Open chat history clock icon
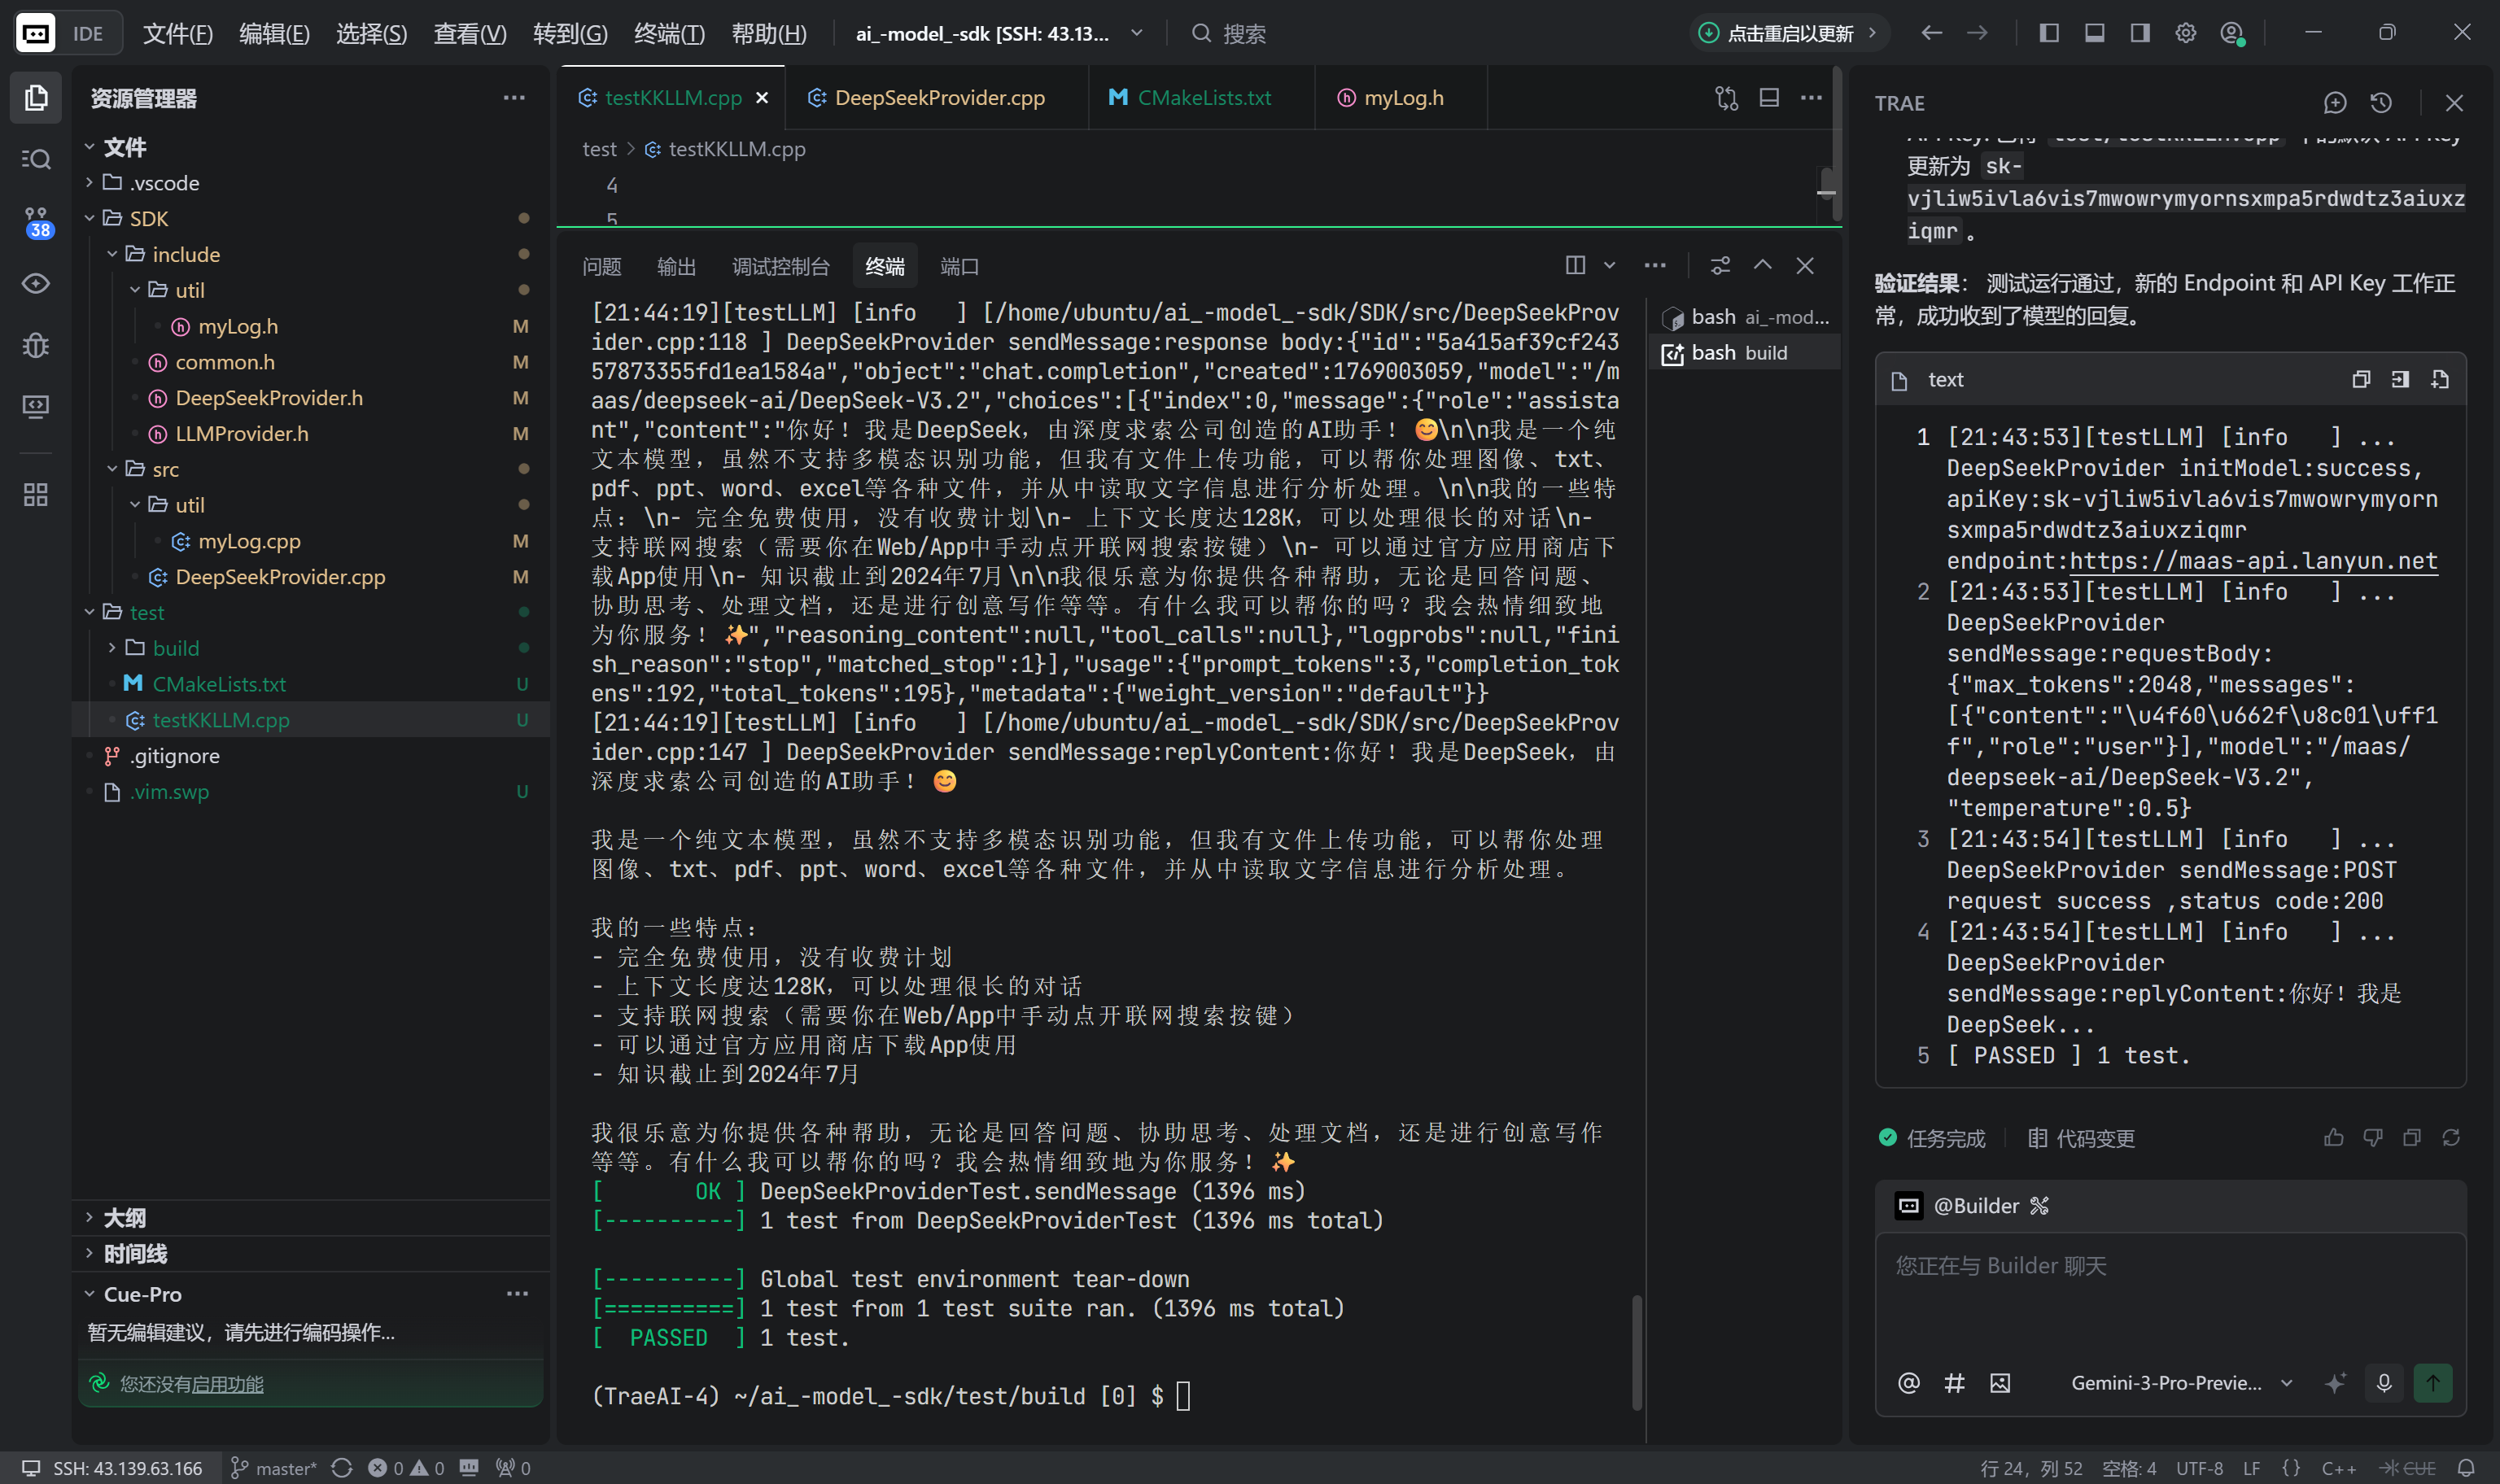Image resolution: width=2500 pixels, height=1484 pixels. coord(2381,103)
